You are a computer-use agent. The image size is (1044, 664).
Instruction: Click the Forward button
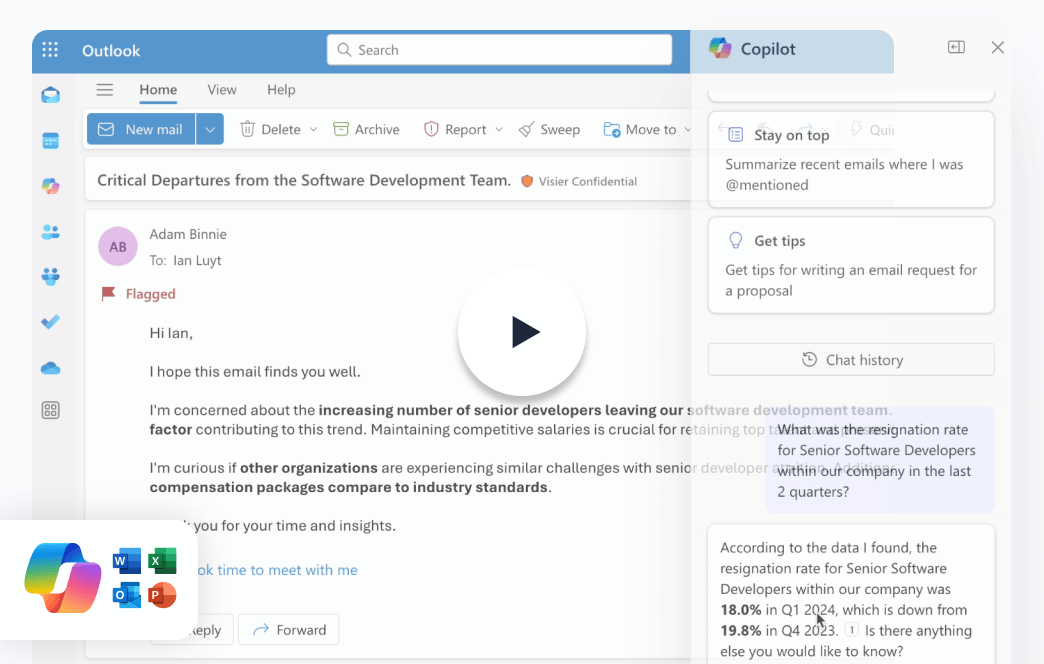[x=289, y=630]
